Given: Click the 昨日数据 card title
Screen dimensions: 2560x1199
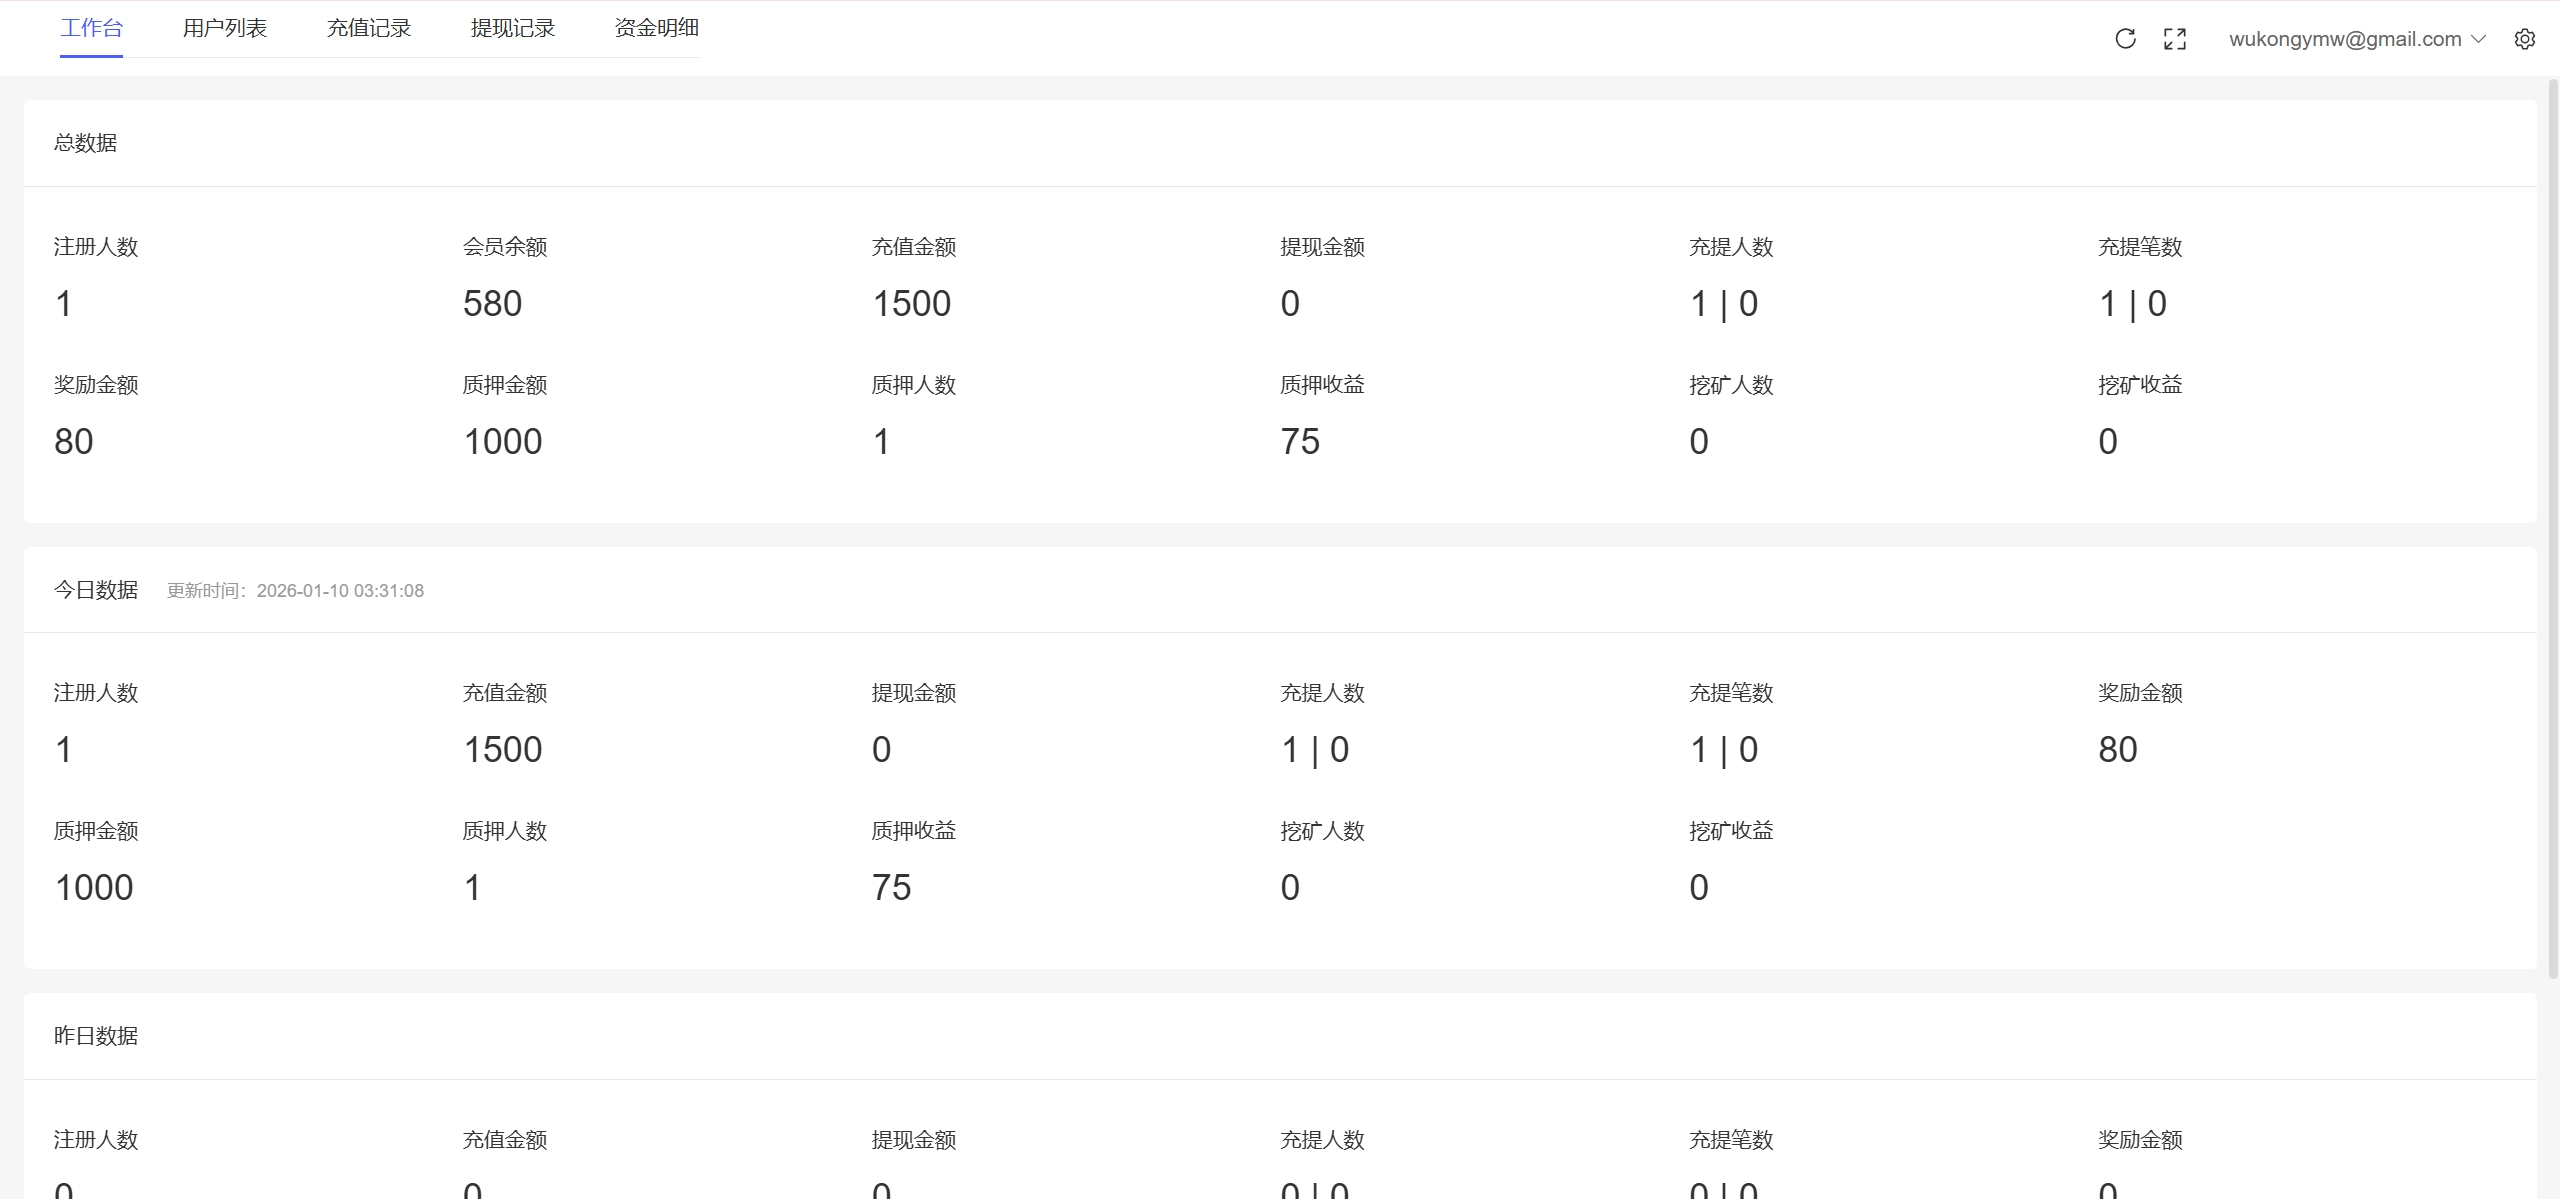Looking at the screenshot, I should (96, 1036).
